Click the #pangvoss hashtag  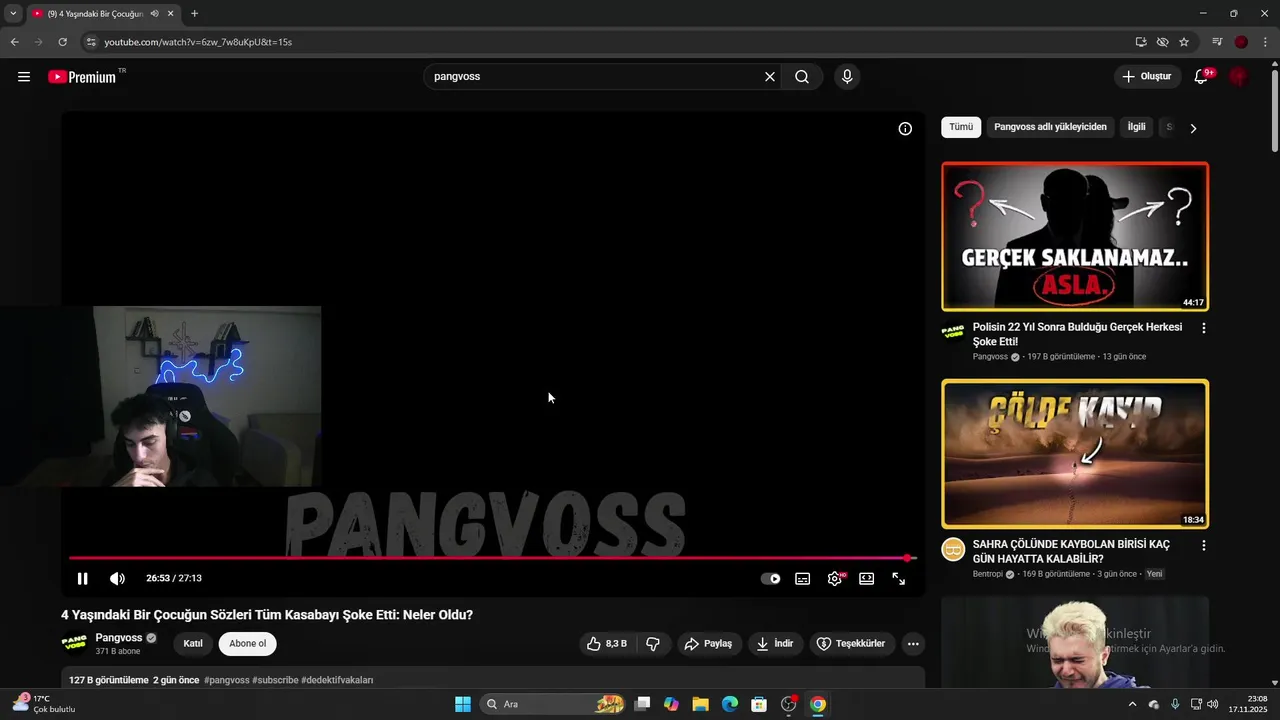pos(226,680)
